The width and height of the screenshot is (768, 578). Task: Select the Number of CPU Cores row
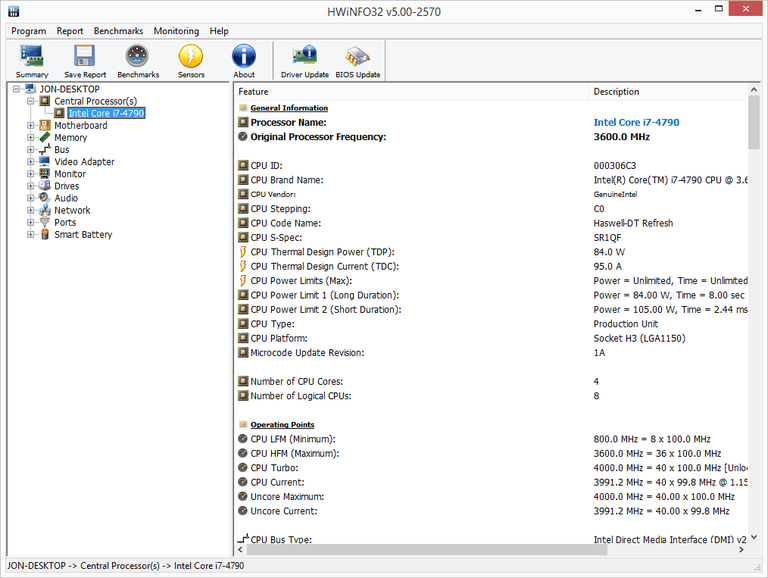[x=492, y=381]
